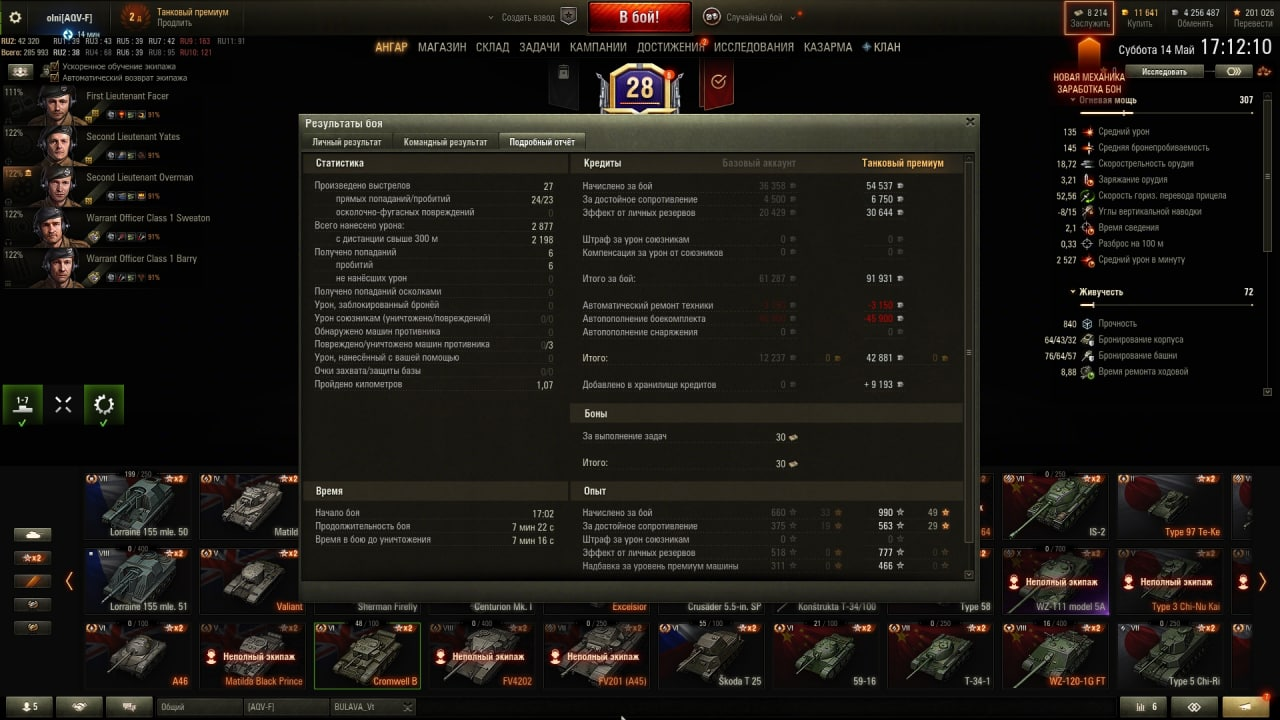Switch to the Командный результат tab
Image resolution: width=1280 pixels, height=720 pixels.
445,142
